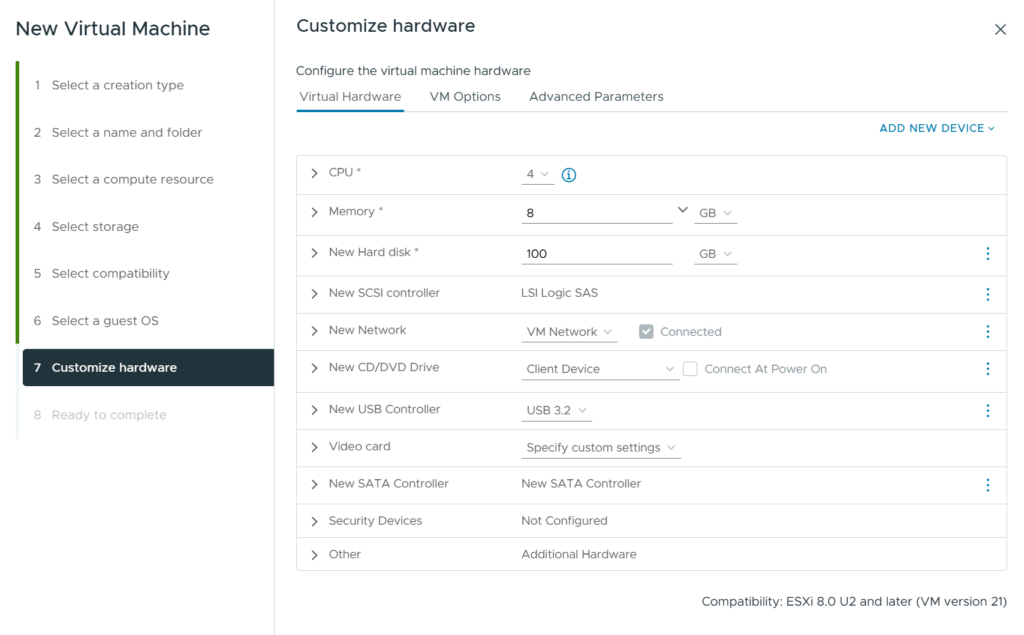Open the USB 3.2 version dropdown
This screenshot has width=1024, height=635.
(556, 410)
